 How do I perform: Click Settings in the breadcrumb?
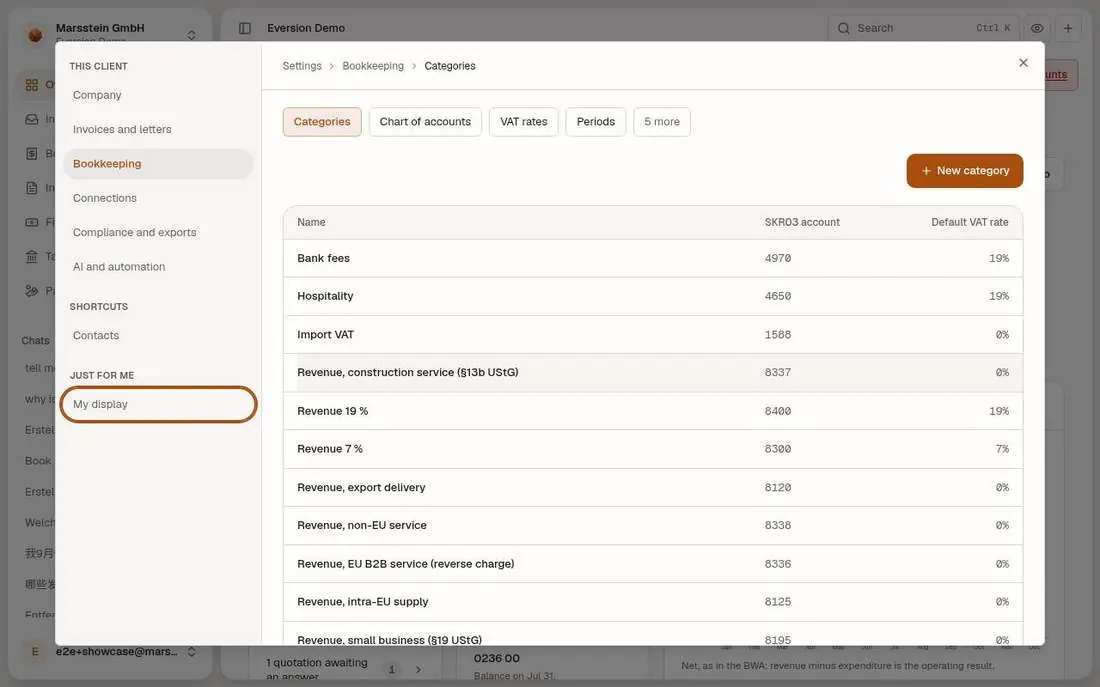point(302,66)
